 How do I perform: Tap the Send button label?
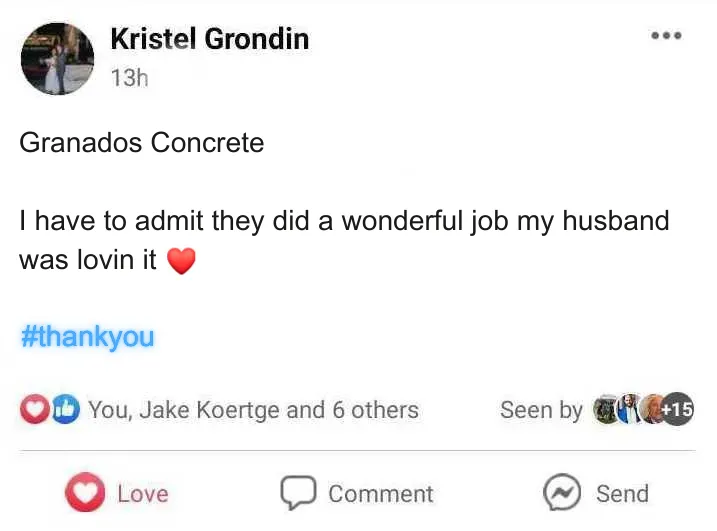point(622,494)
